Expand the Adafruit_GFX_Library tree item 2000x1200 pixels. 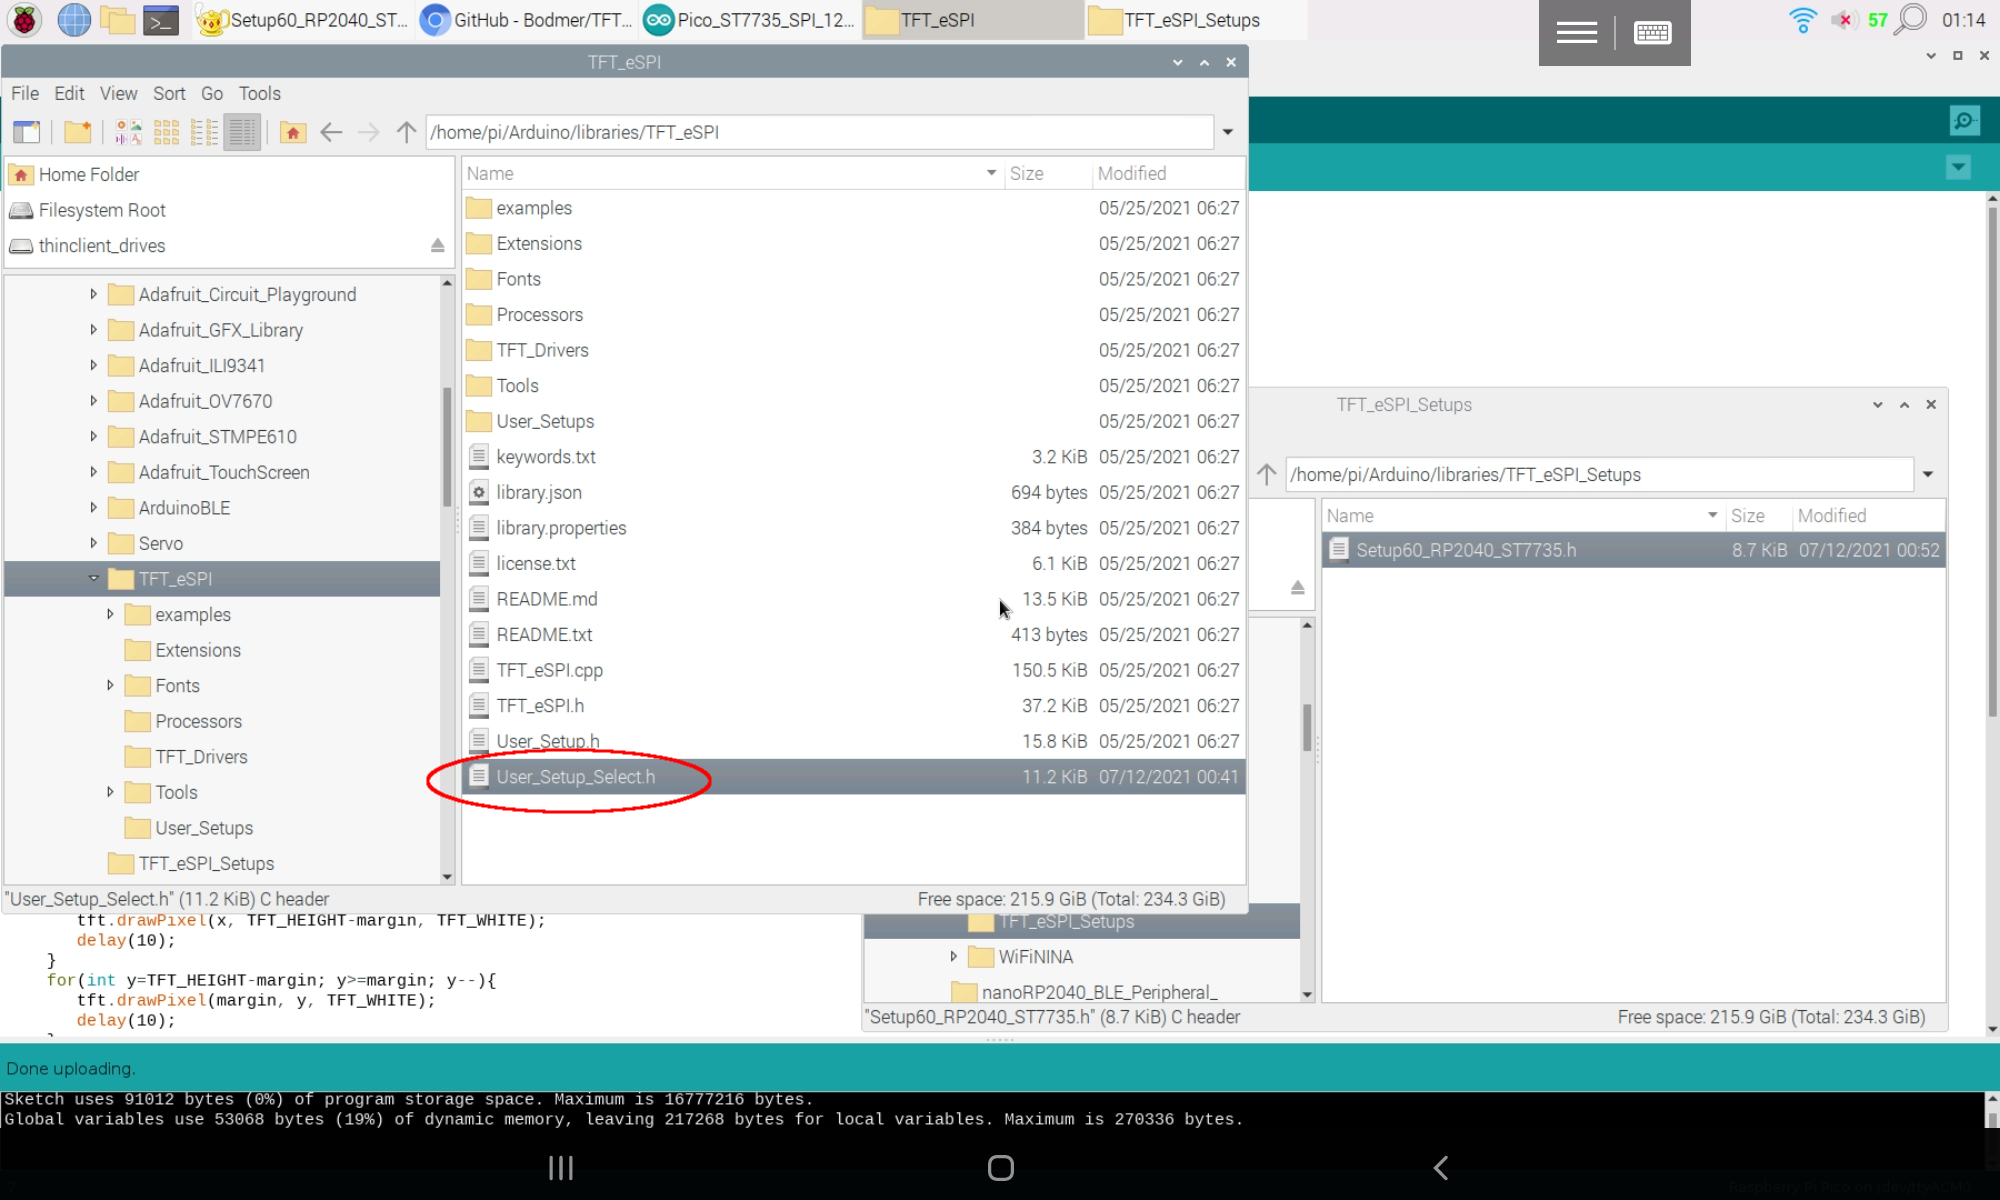pos(93,330)
